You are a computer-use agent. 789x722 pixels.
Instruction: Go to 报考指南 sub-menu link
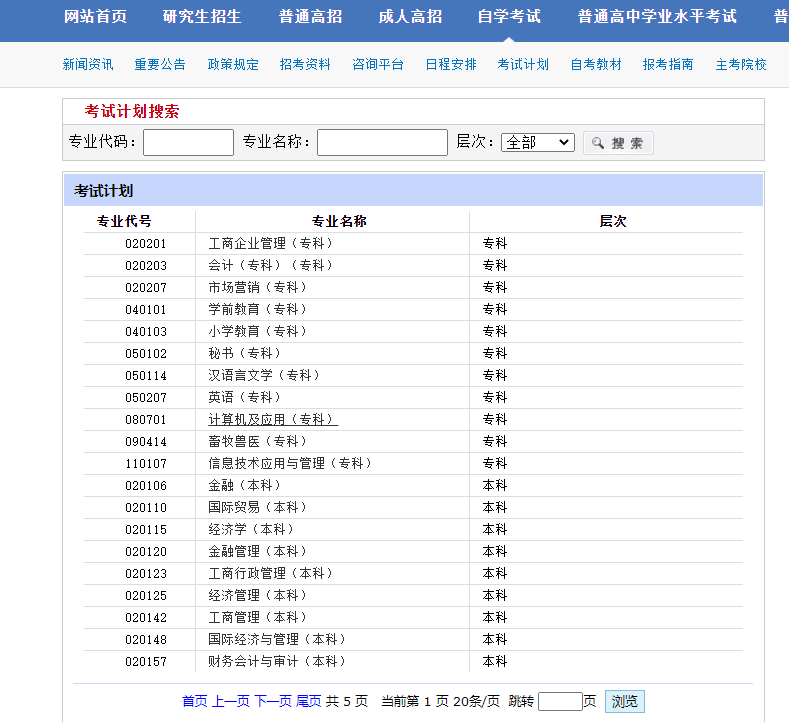pos(668,64)
